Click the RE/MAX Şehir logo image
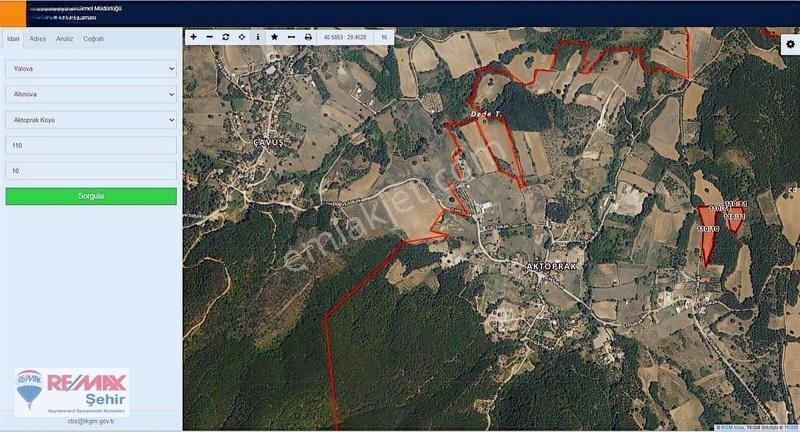Viewport: 800px width, 432px height. coord(71,392)
